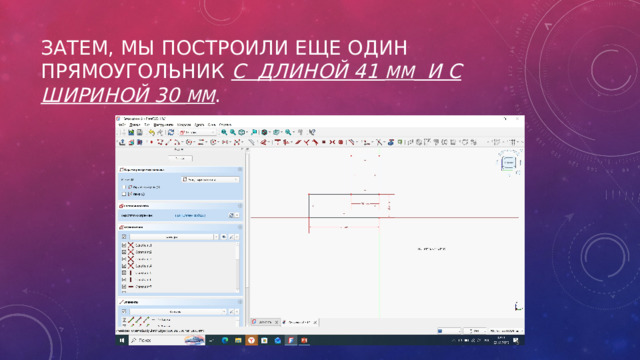Toggle the lower checkbox in solver messages panel
The image size is (640, 360).
(124, 194)
